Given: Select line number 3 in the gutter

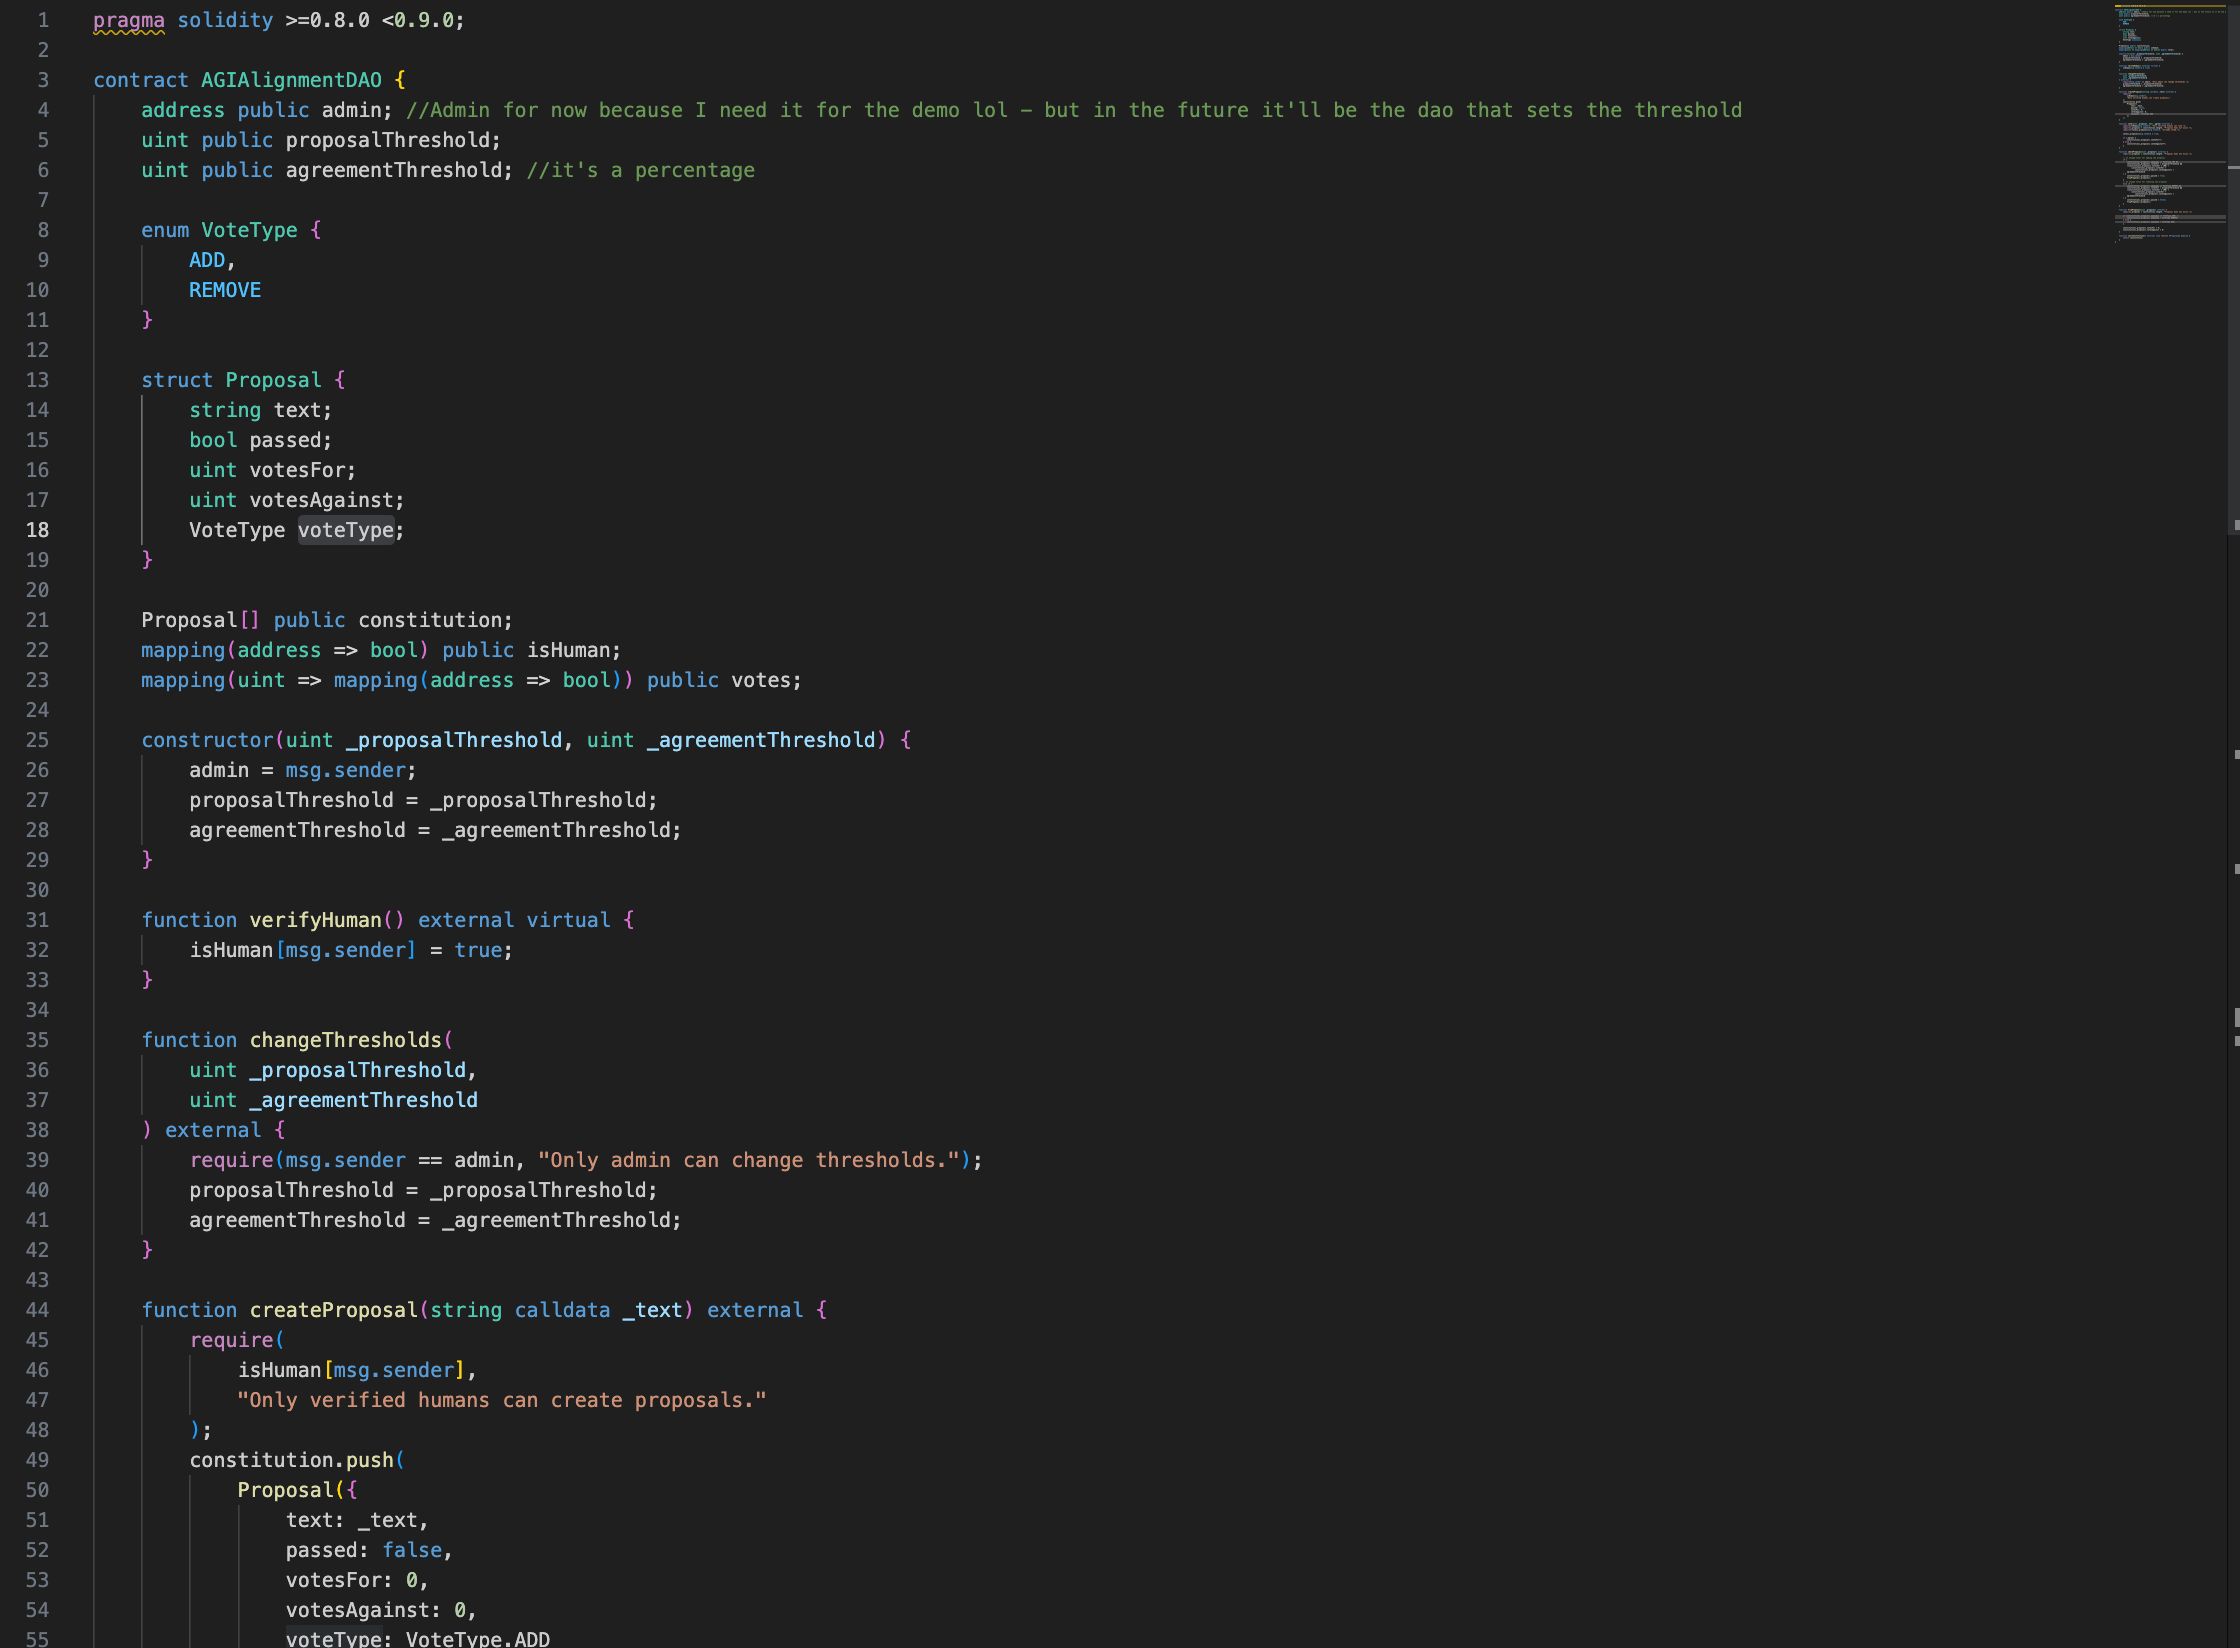Looking at the screenshot, I should tap(43, 80).
